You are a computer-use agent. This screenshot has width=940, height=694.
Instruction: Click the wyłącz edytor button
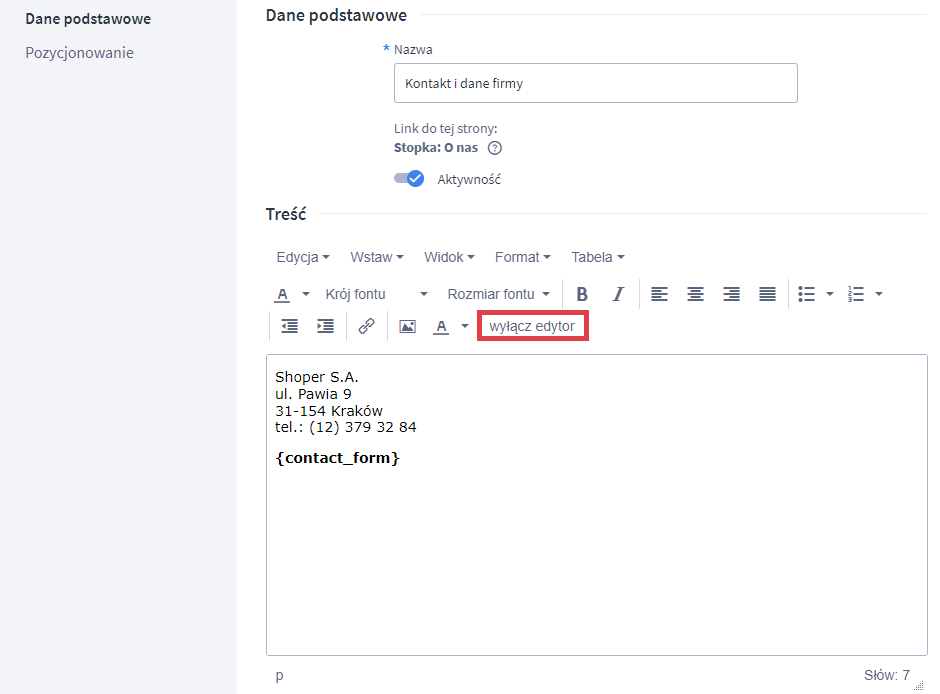point(532,326)
